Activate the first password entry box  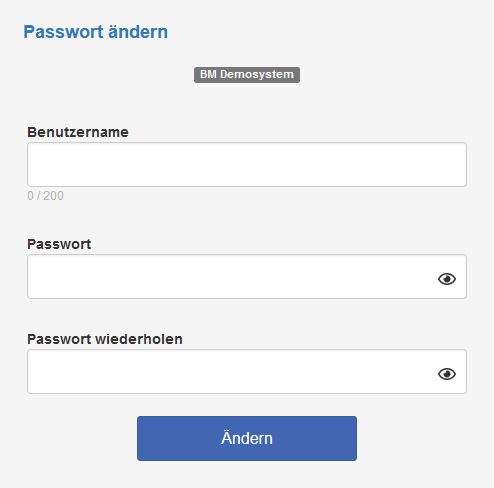point(247,276)
